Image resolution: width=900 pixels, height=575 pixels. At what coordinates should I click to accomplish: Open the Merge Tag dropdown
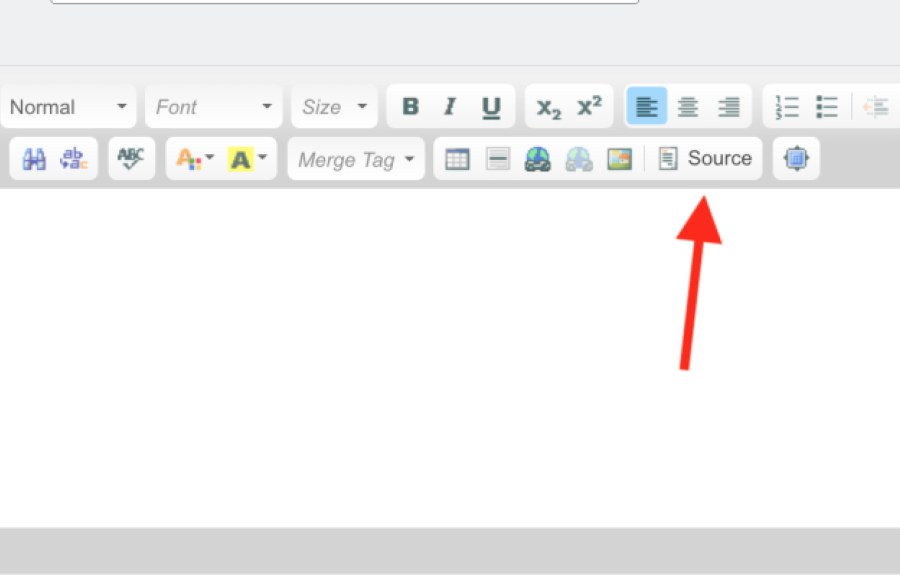click(356, 159)
